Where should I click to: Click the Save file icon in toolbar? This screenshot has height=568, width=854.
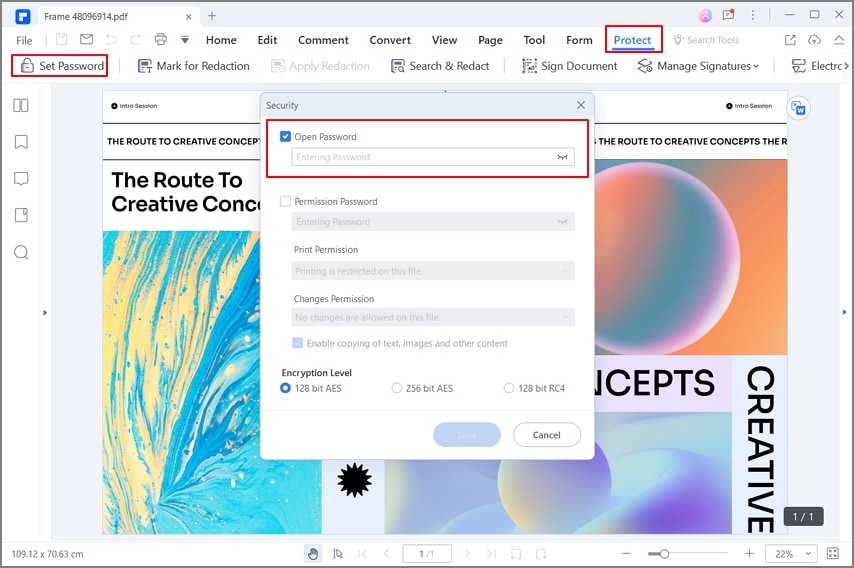point(62,39)
